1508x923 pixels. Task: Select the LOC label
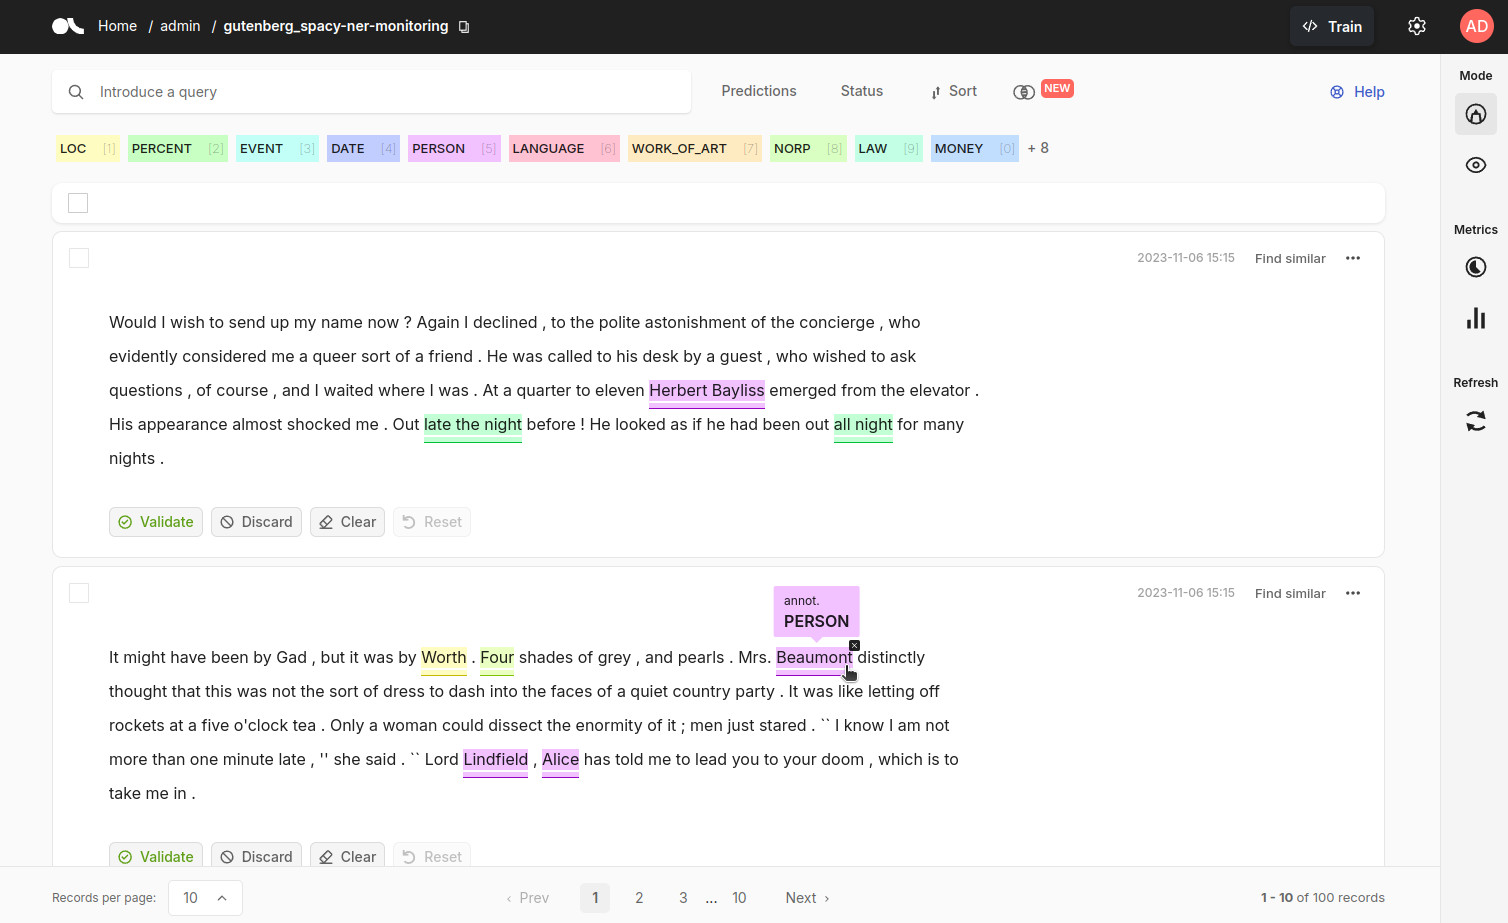88,148
